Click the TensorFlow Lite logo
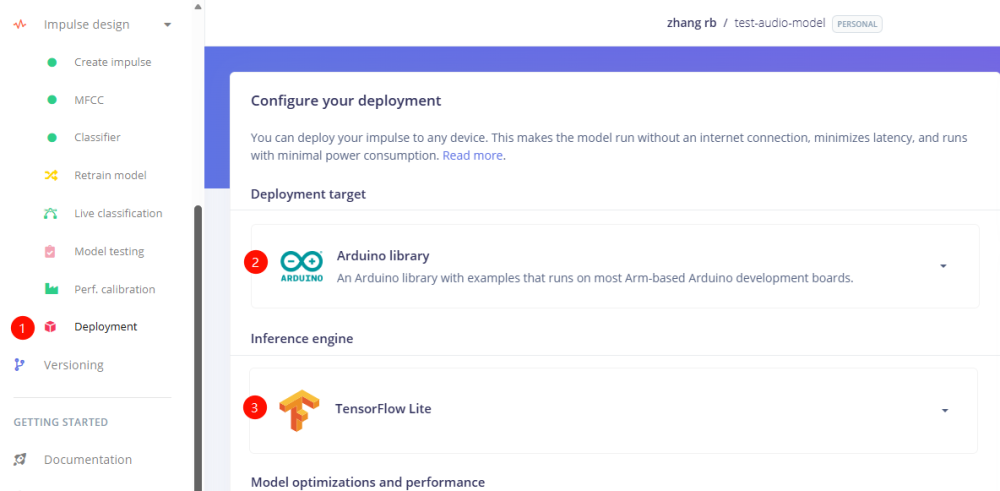 298,409
